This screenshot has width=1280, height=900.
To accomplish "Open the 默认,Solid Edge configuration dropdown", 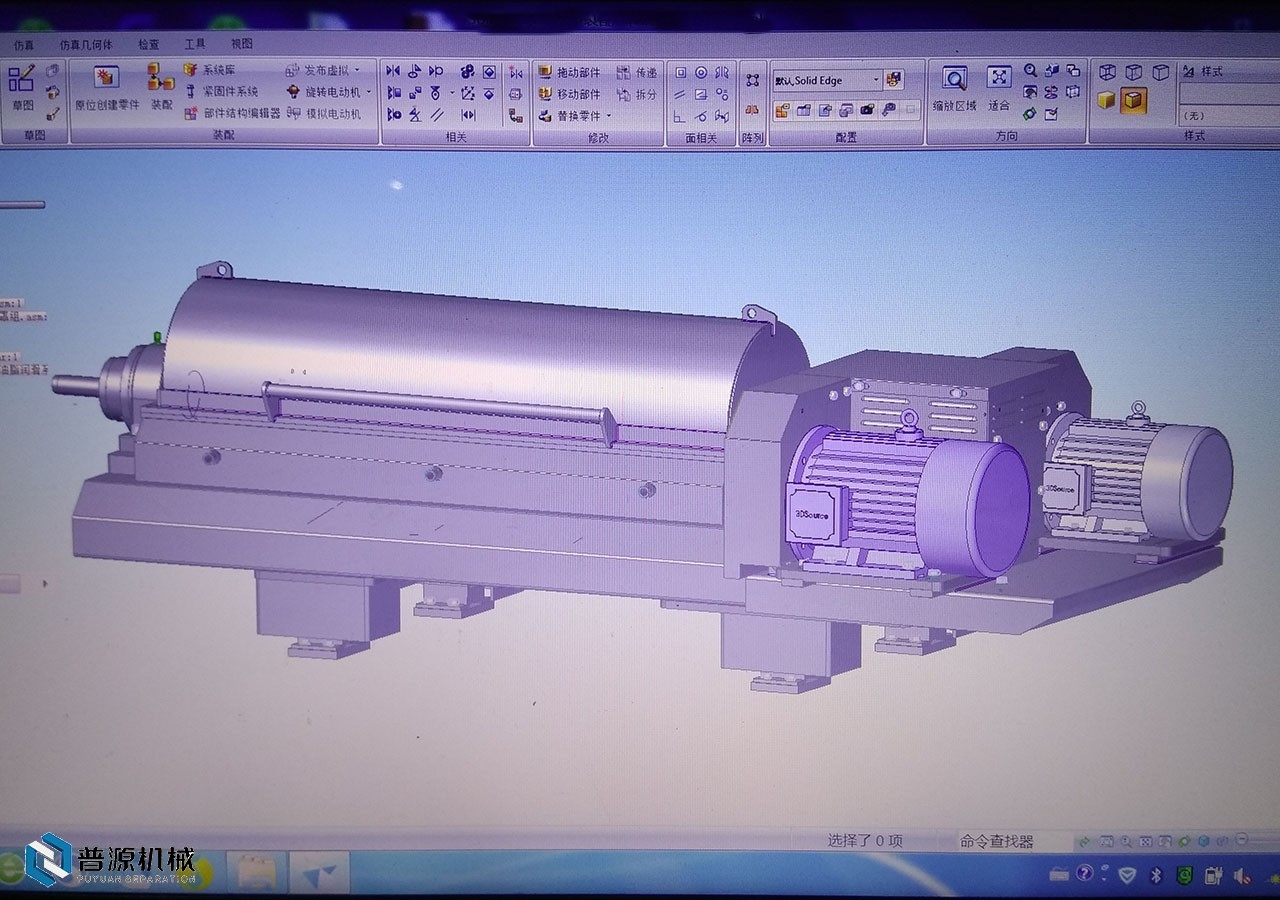I will [877, 80].
